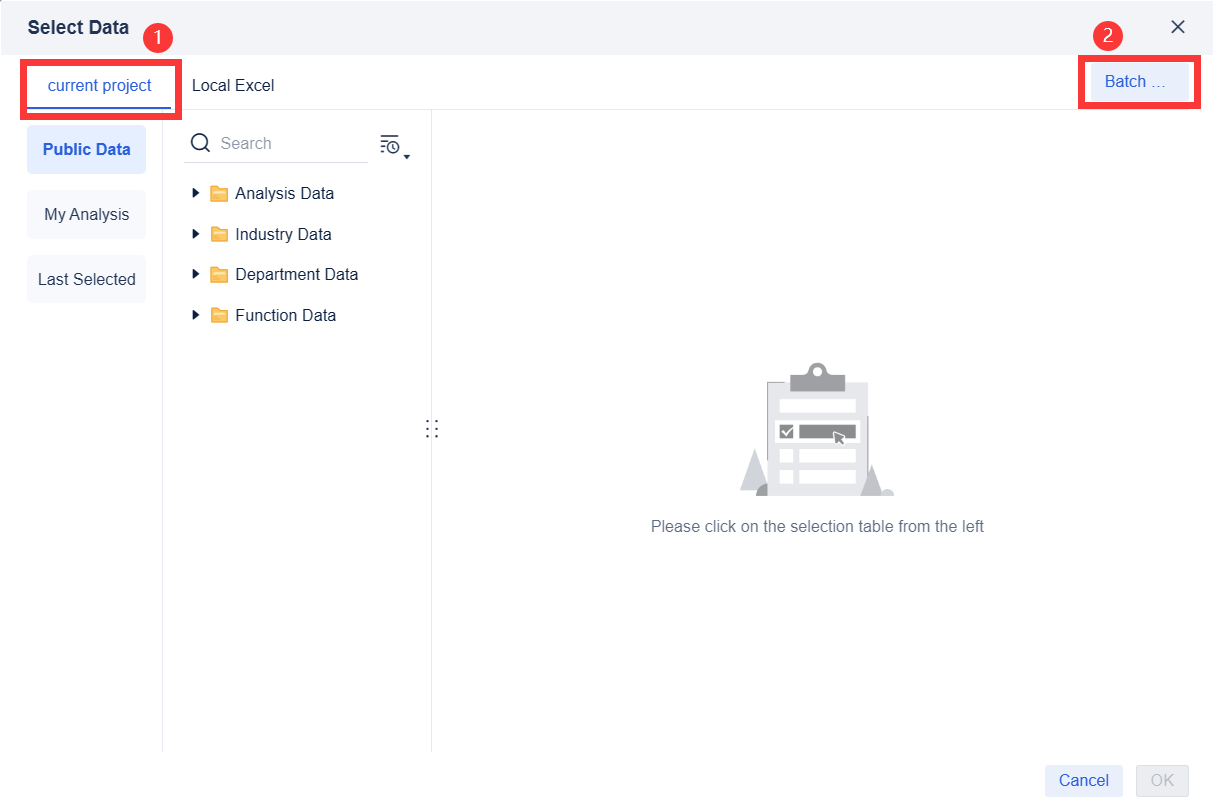Click the Function Data folder icon
1213x808 pixels.
[x=219, y=315]
